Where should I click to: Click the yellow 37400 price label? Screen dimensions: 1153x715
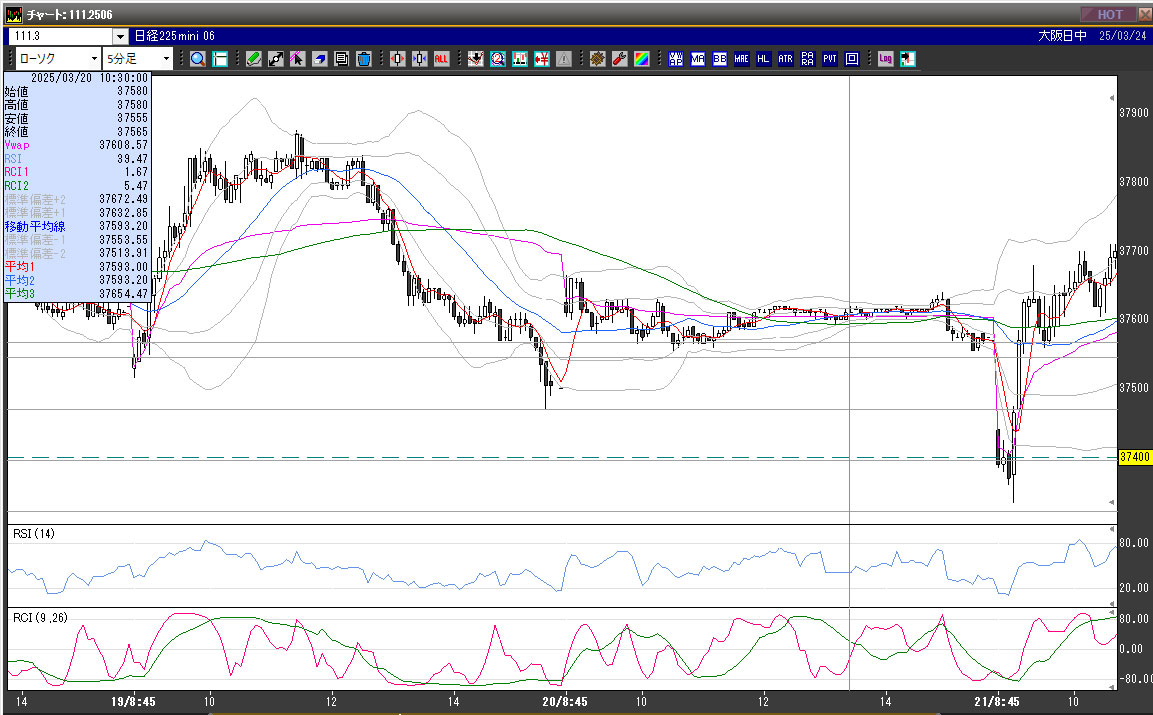click(x=1133, y=456)
